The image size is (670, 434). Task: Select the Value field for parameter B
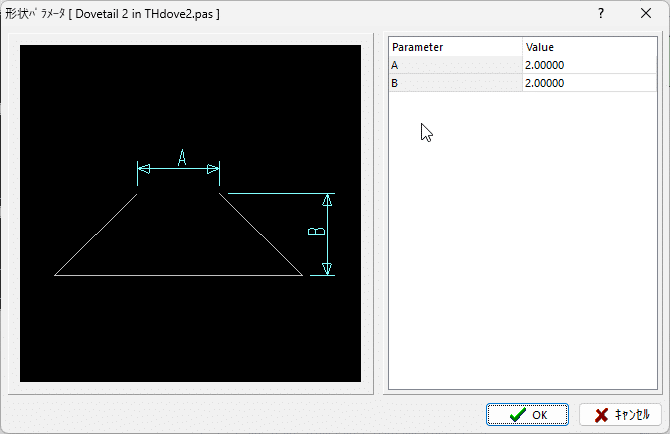click(x=575, y=83)
